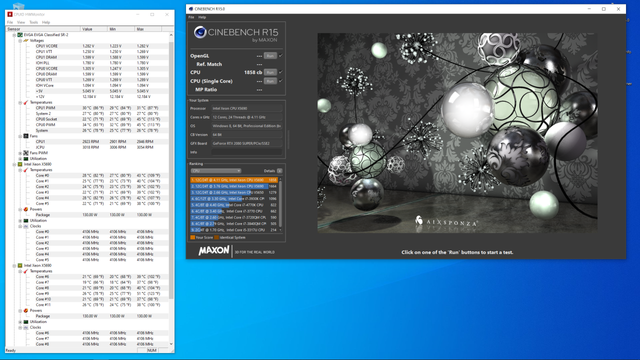Open the Ranking type dropdown in Cinebench
The height and width of the screenshot is (360, 640).
click(216, 171)
